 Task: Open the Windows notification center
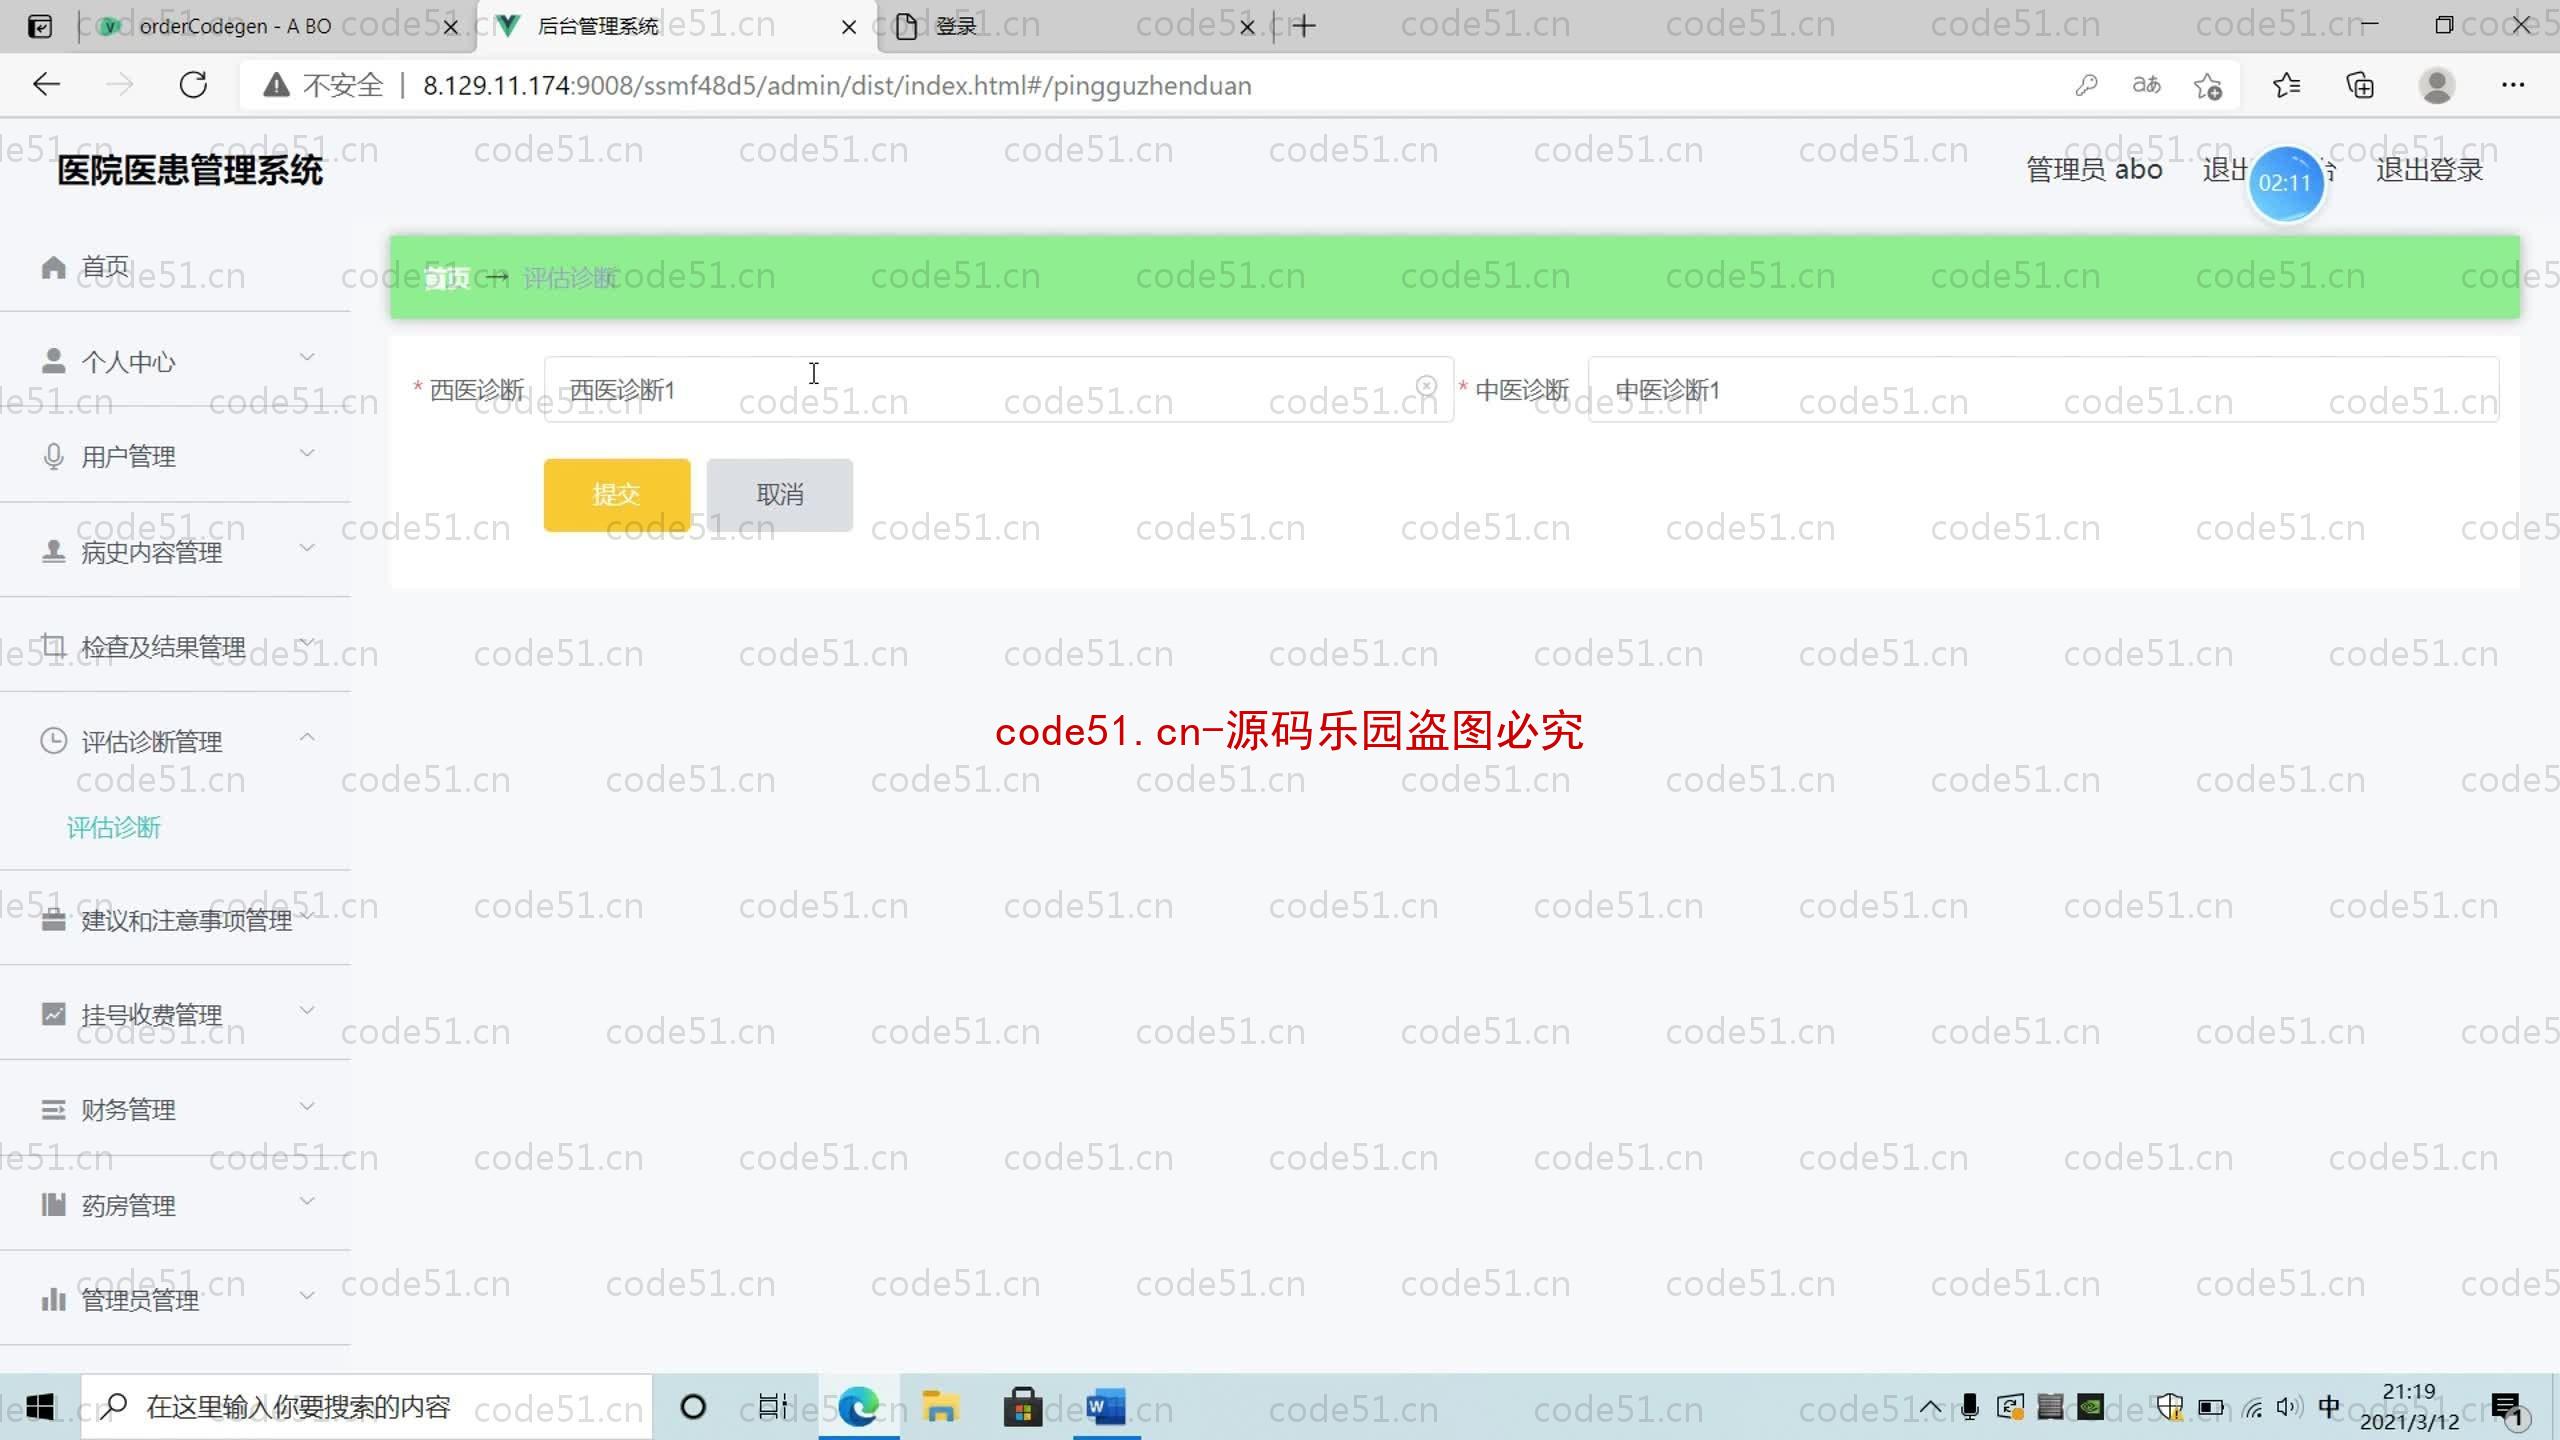point(2510,1409)
